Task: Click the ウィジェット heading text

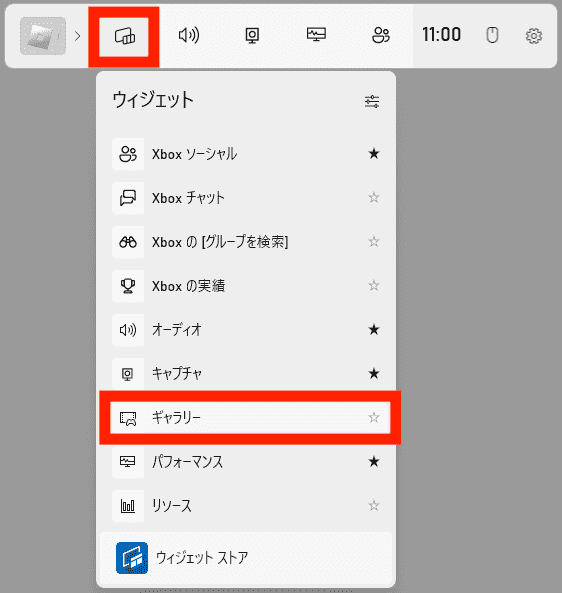Action: pyautogui.click(x=153, y=100)
